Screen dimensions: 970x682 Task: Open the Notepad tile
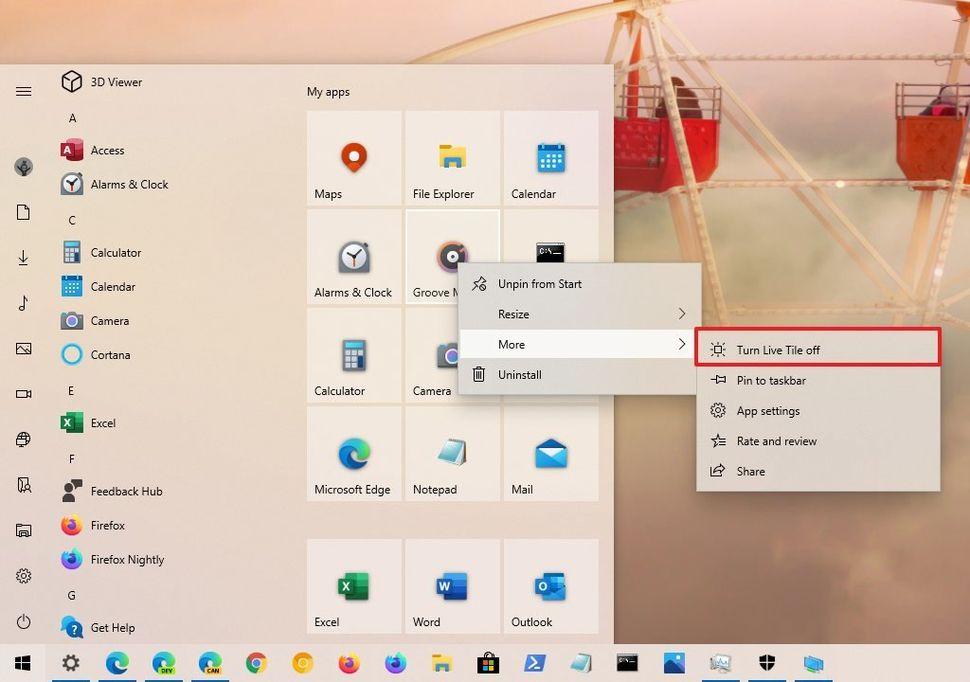(452, 453)
